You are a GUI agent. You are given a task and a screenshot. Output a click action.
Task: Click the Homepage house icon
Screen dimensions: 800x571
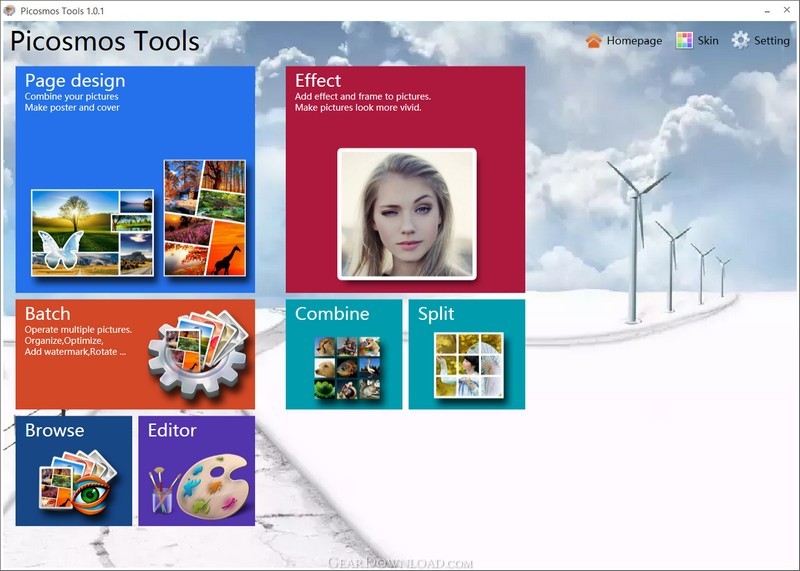pyautogui.click(x=593, y=40)
